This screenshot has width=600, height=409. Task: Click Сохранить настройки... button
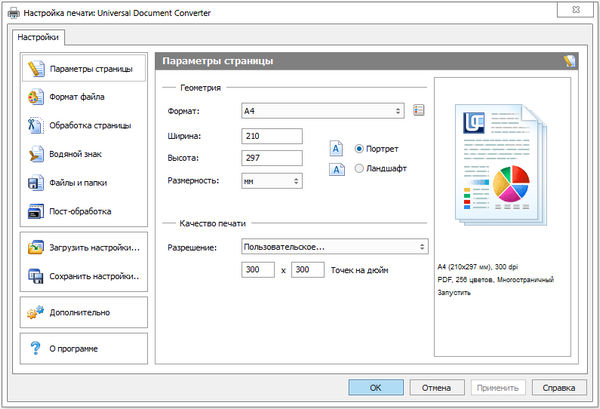click(84, 276)
